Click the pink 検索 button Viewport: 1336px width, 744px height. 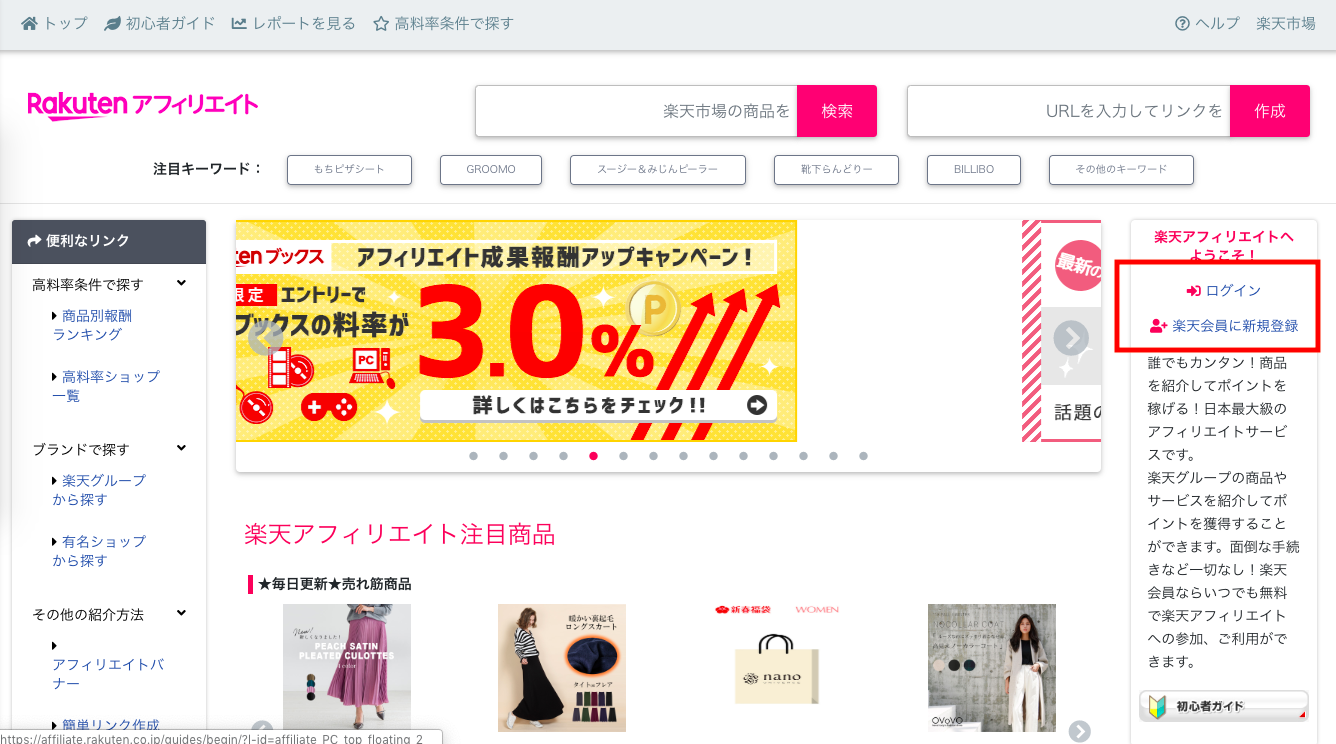pos(837,111)
